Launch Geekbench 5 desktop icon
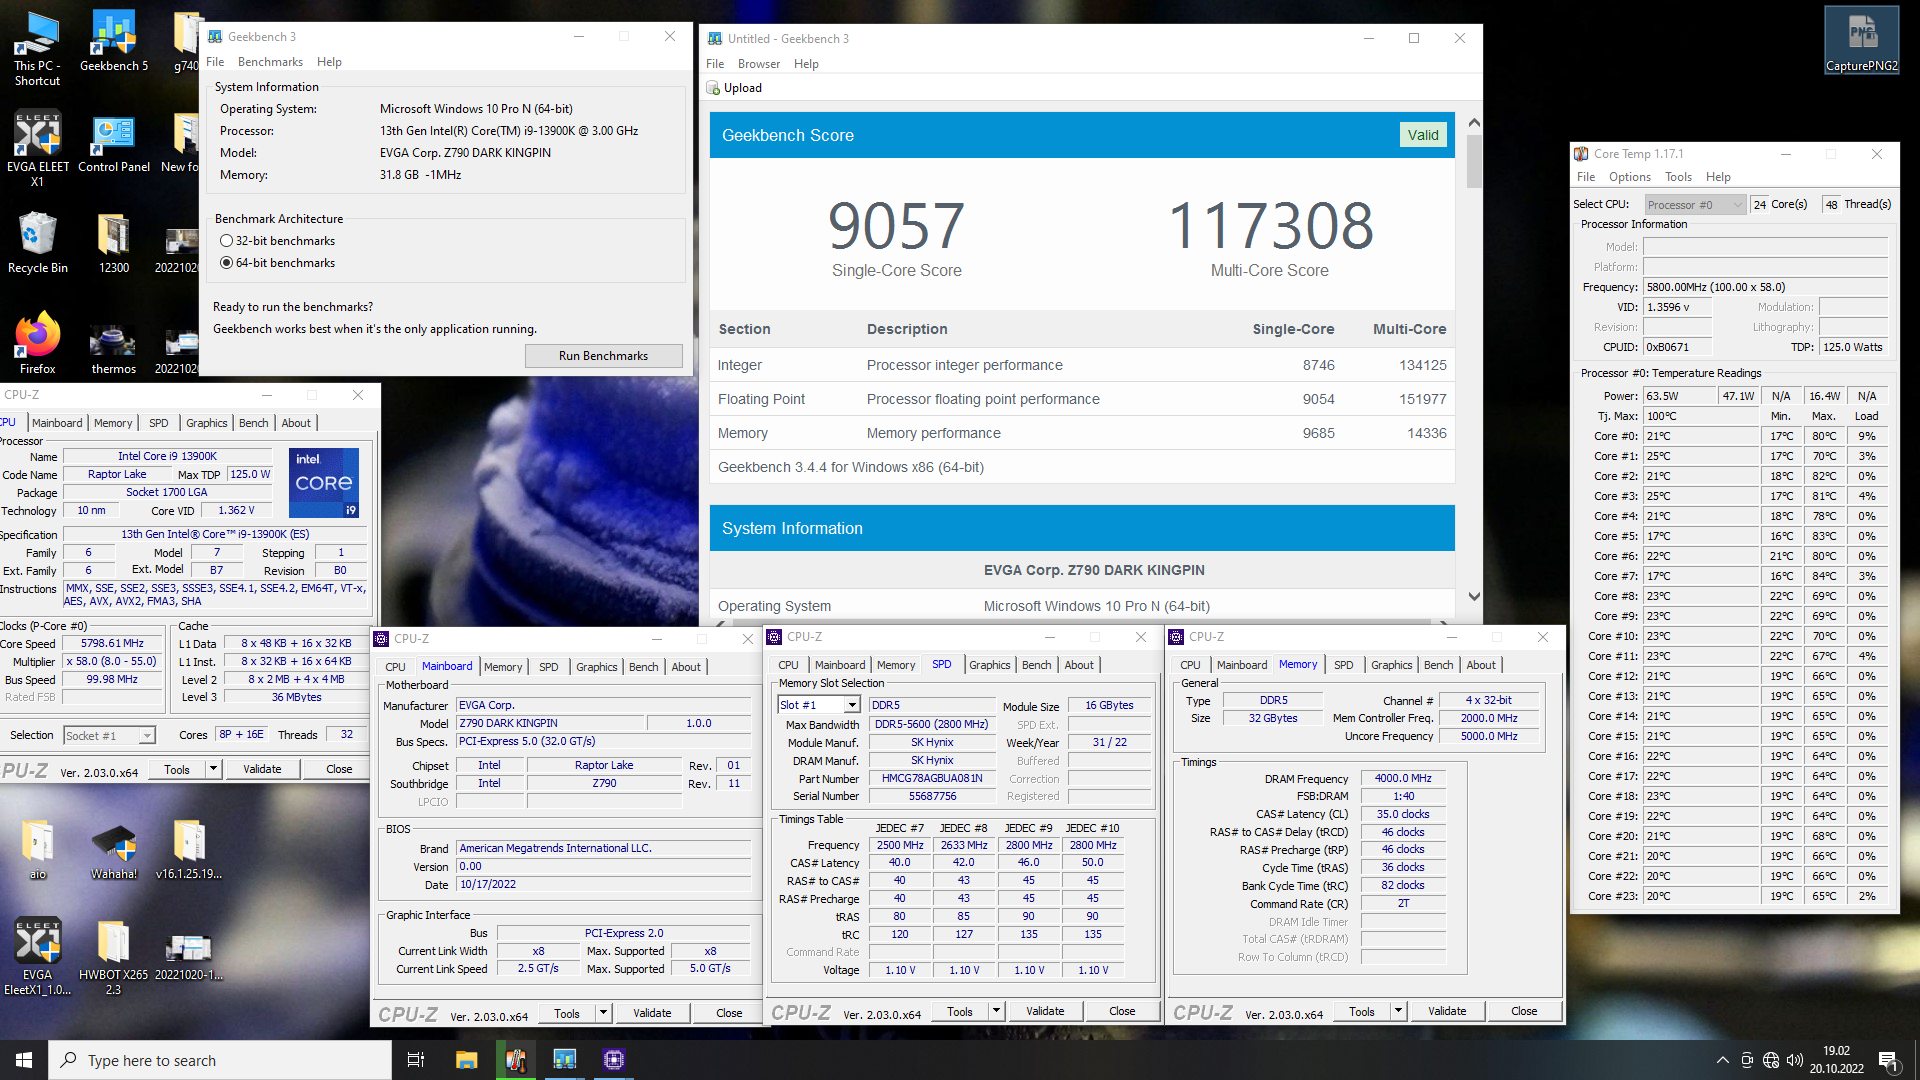The height and width of the screenshot is (1080, 1920). 113,41
